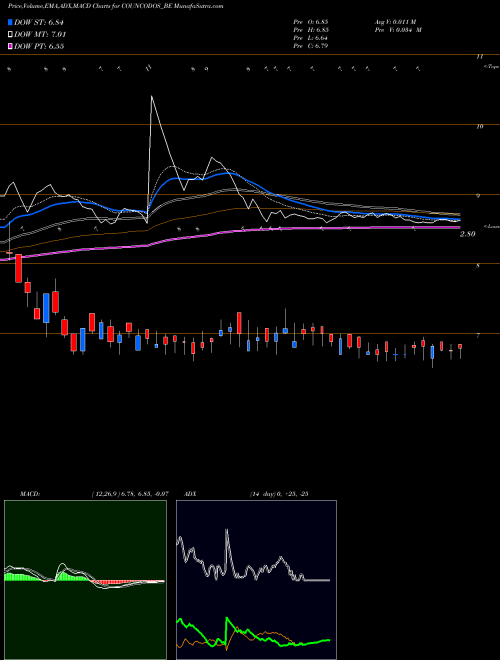Click the MACD panel title
Viewport: 500px width, 660px height.
point(30,494)
